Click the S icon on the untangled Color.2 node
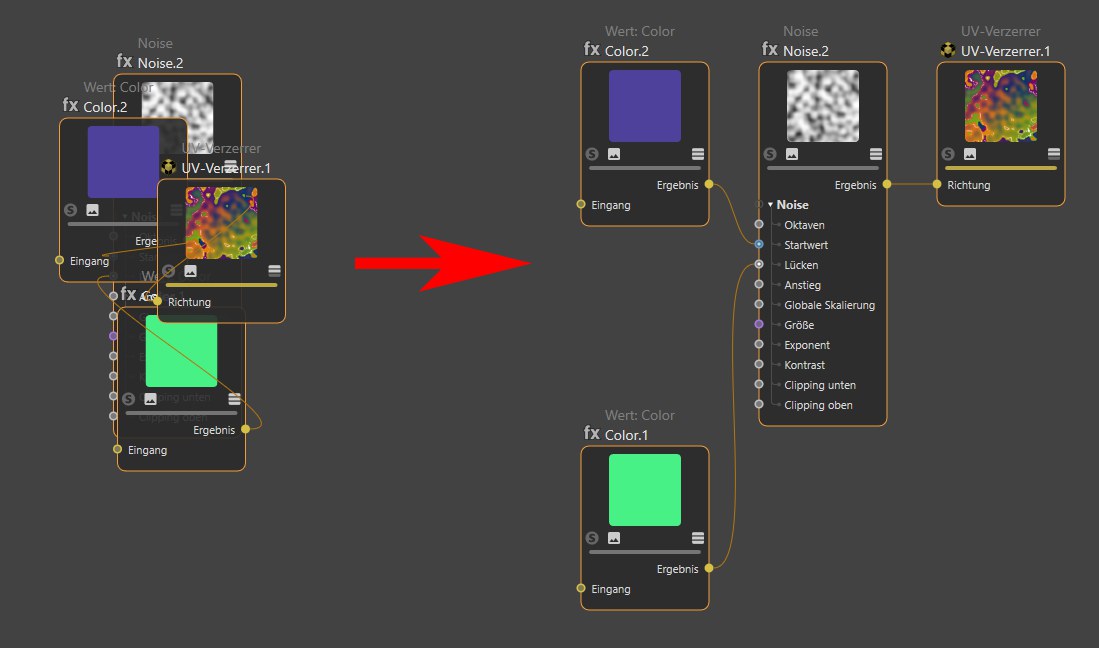The width and height of the screenshot is (1099, 648). (592, 154)
